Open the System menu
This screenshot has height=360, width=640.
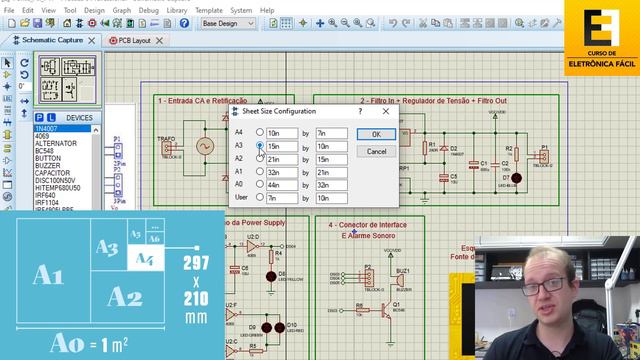pyautogui.click(x=241, y=10)
